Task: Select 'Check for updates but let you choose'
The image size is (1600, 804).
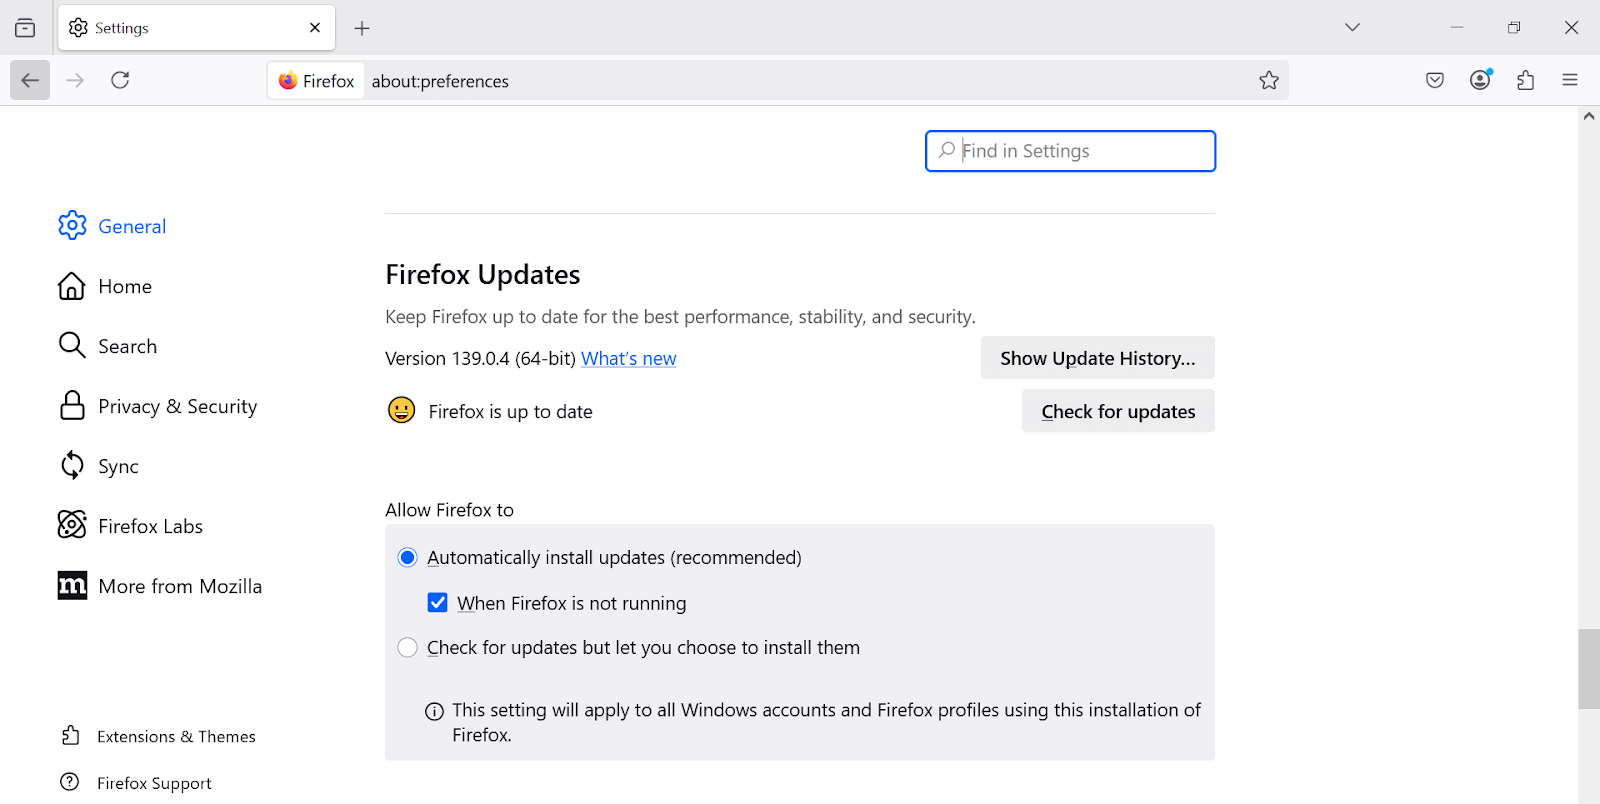Action: [x=407, y=647]
